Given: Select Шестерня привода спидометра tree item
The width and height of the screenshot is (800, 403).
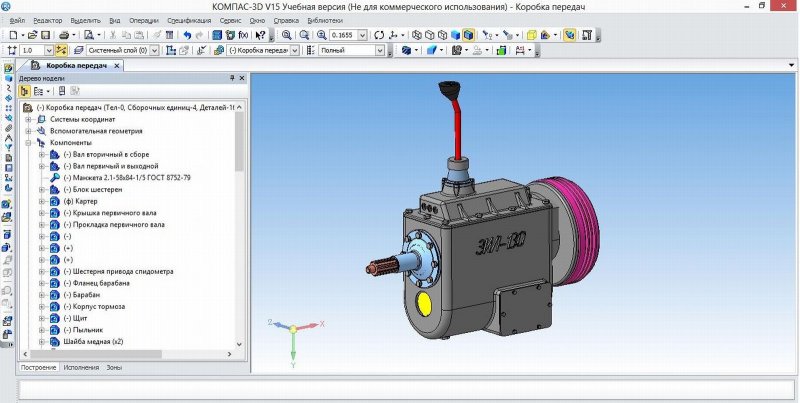Looking at the screenshot, I should 118,272.
